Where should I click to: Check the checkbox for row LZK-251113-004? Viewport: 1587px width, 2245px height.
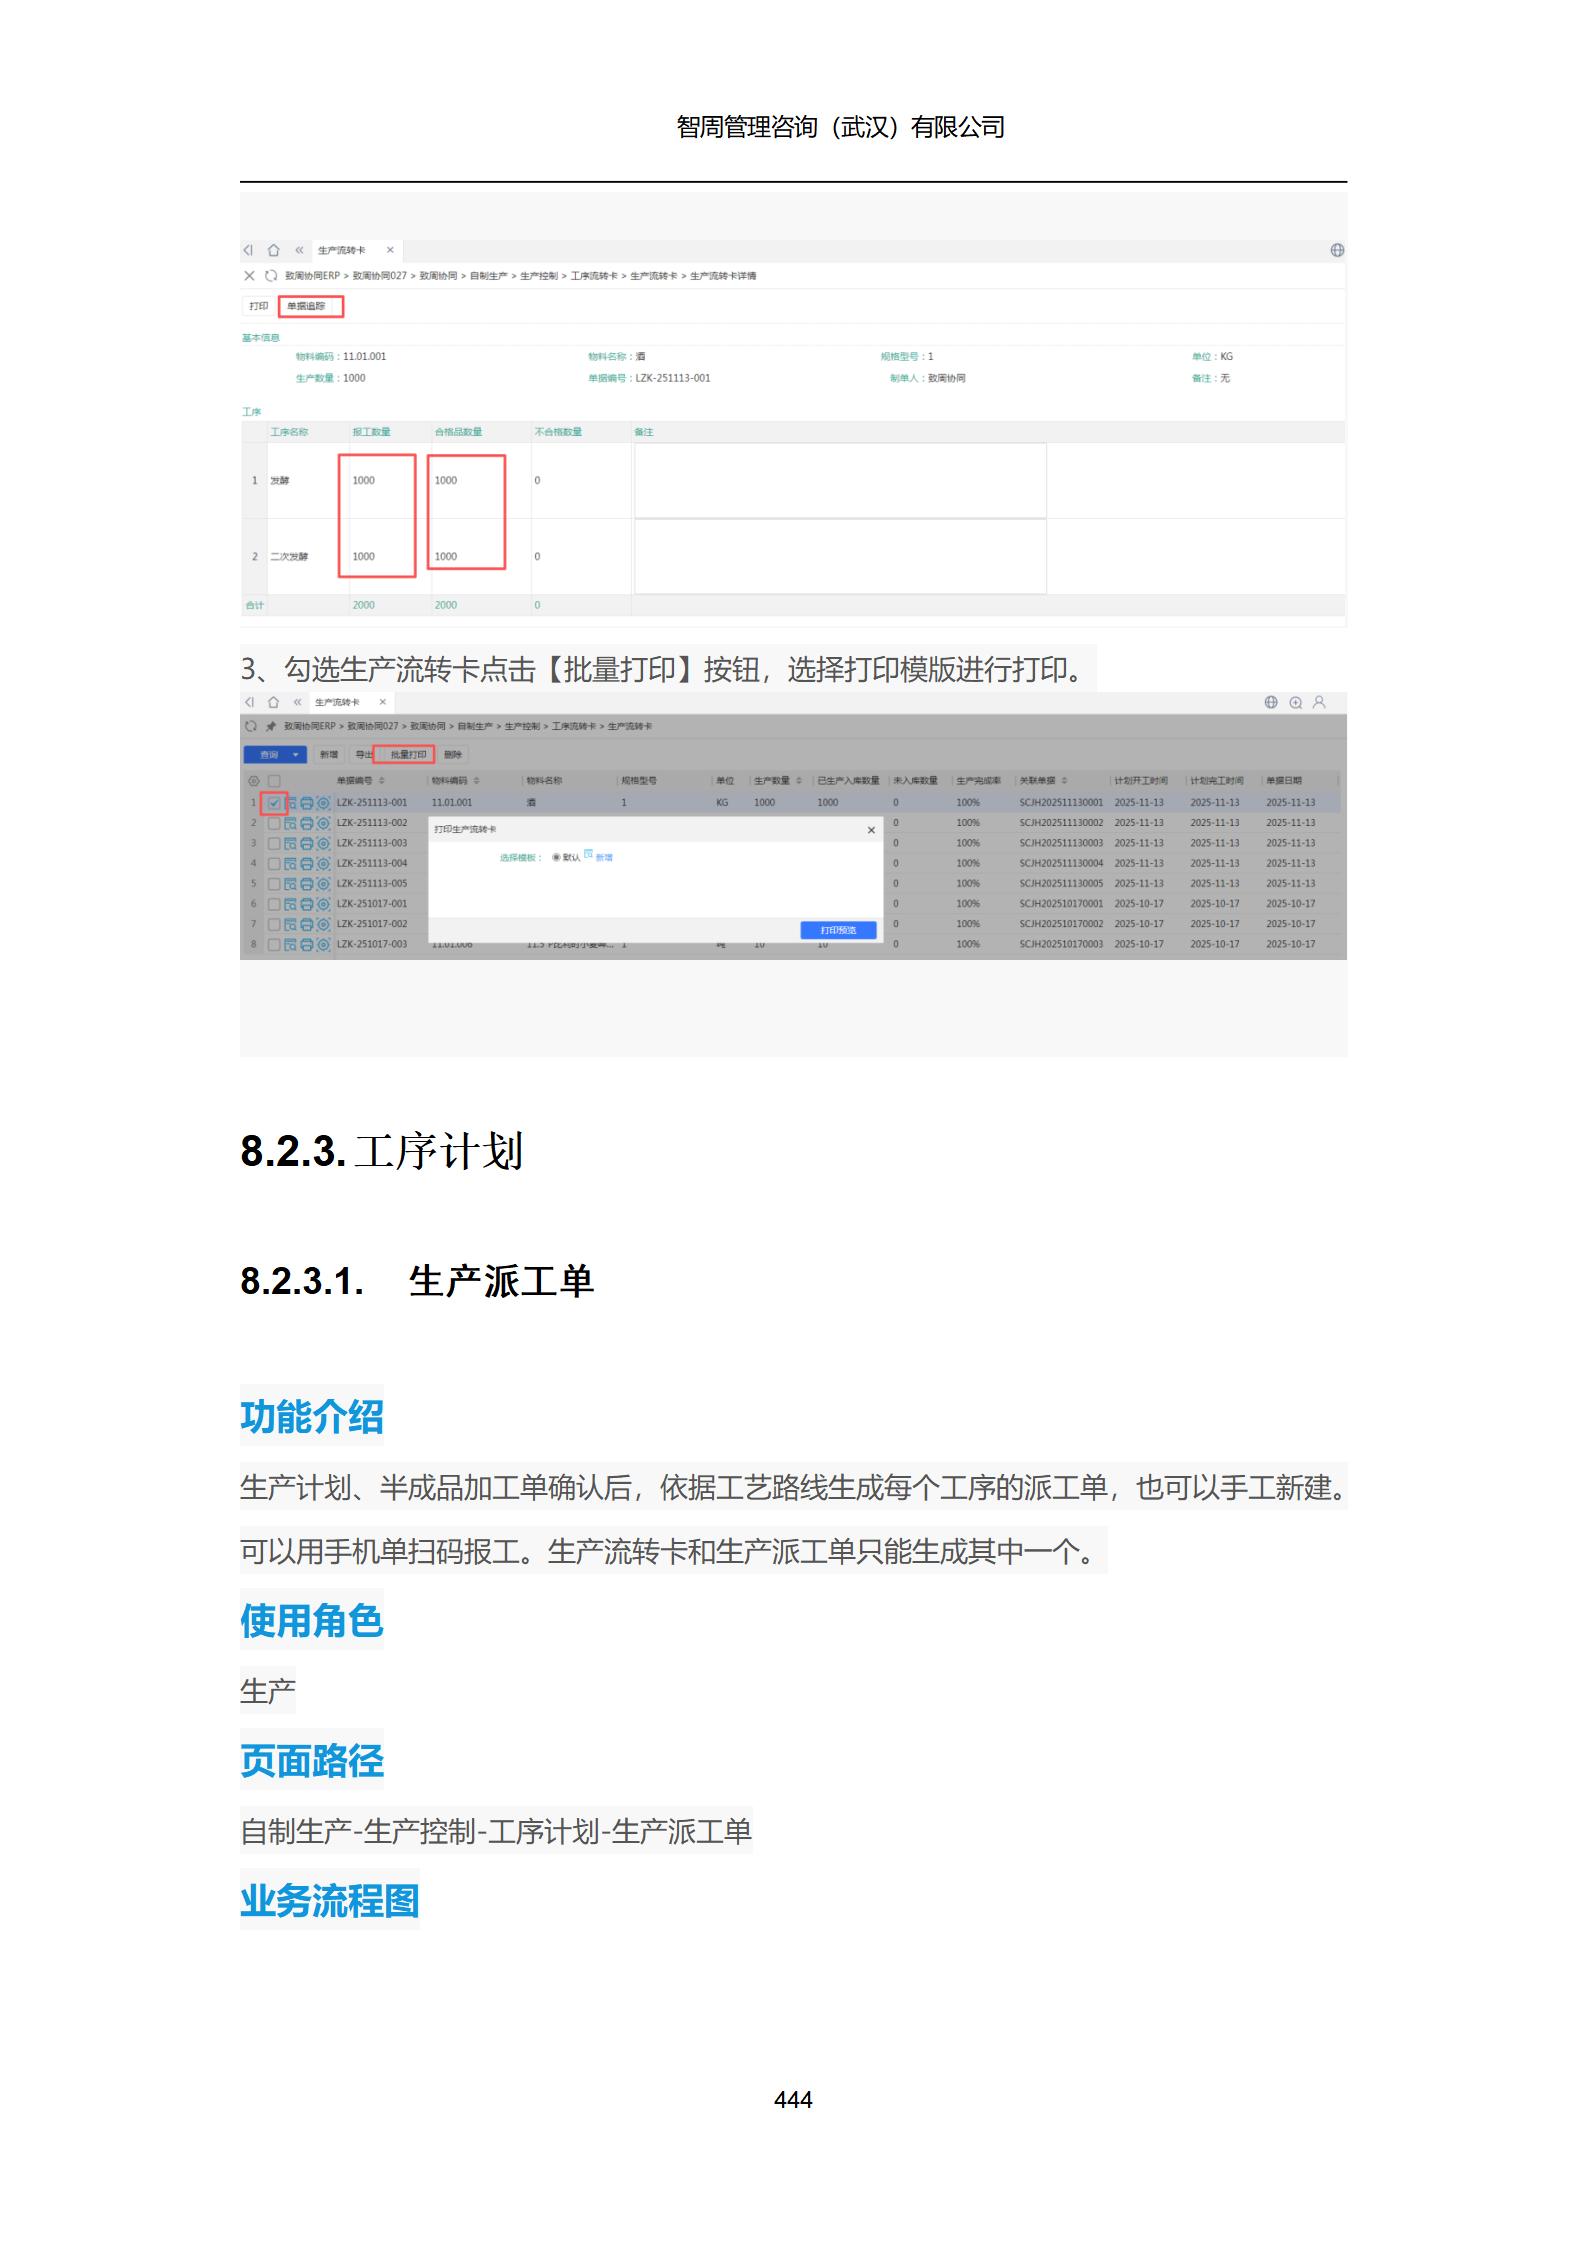pos(274,863)
